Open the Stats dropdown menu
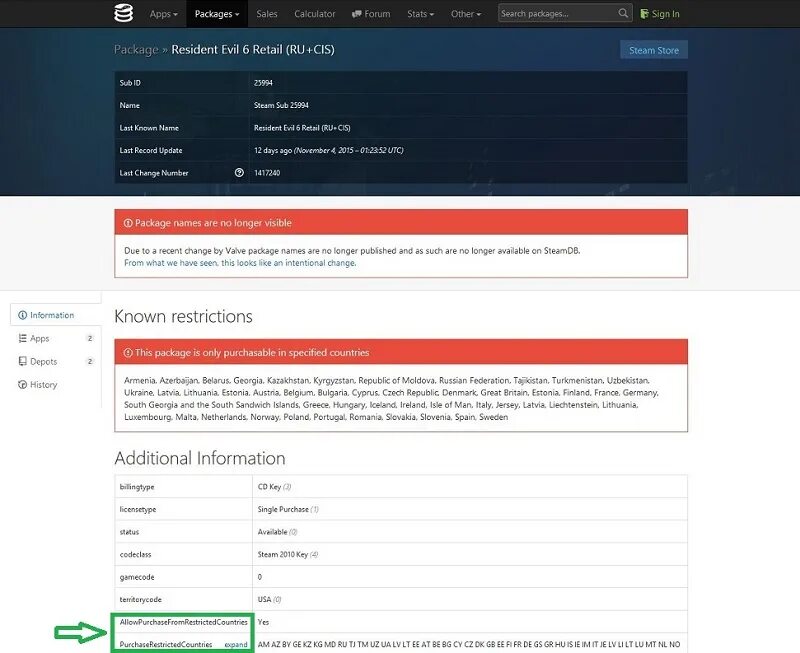This screenshot has height=653, width=800. coord(419,13)
